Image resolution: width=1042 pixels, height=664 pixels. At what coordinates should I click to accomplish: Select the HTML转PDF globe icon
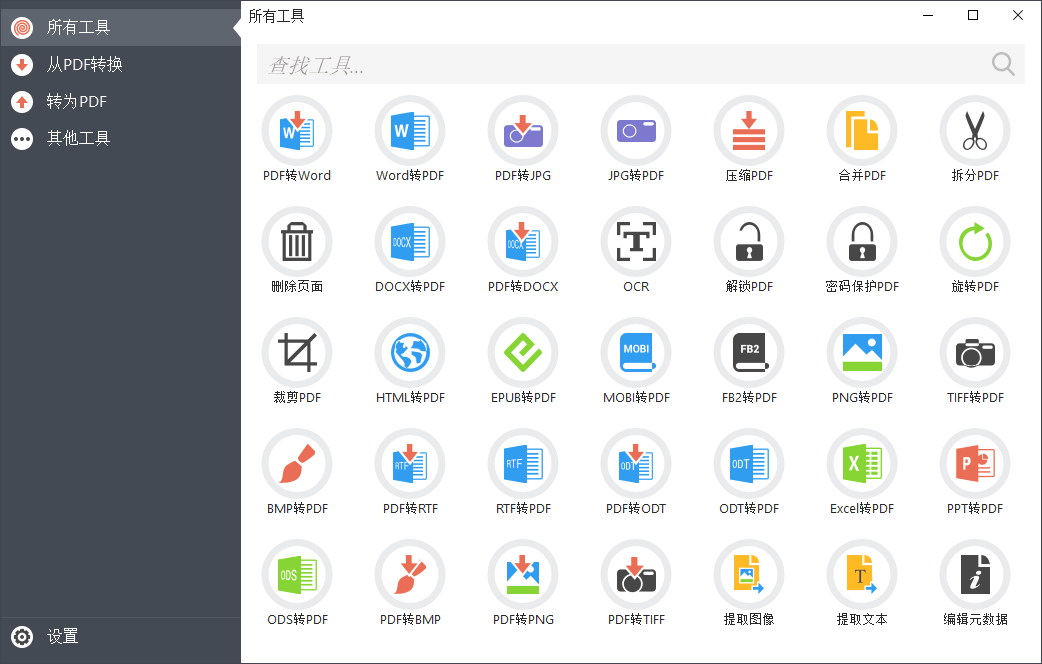[410, 353]
